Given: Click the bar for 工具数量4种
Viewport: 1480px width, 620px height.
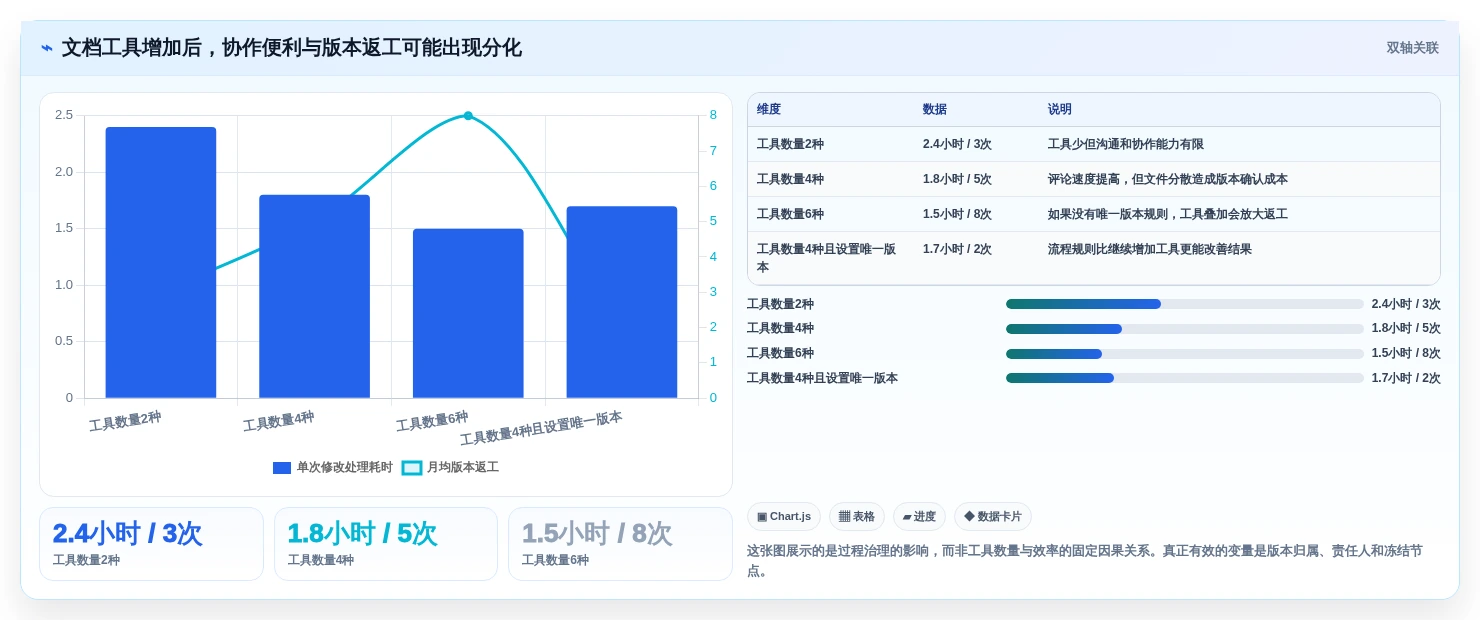Looking at the screenshot, I should tap(314, 296).
